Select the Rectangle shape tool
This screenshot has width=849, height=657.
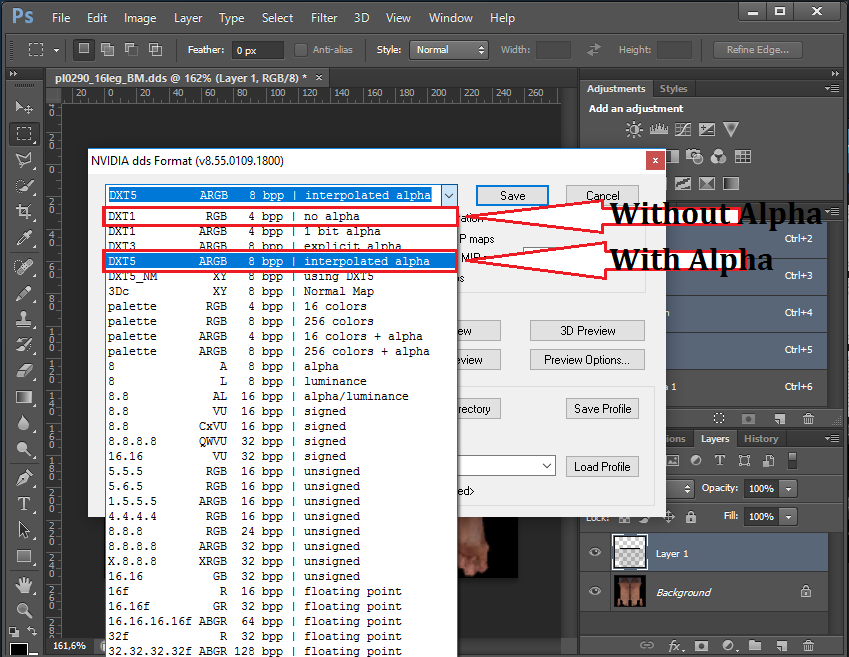24,556
